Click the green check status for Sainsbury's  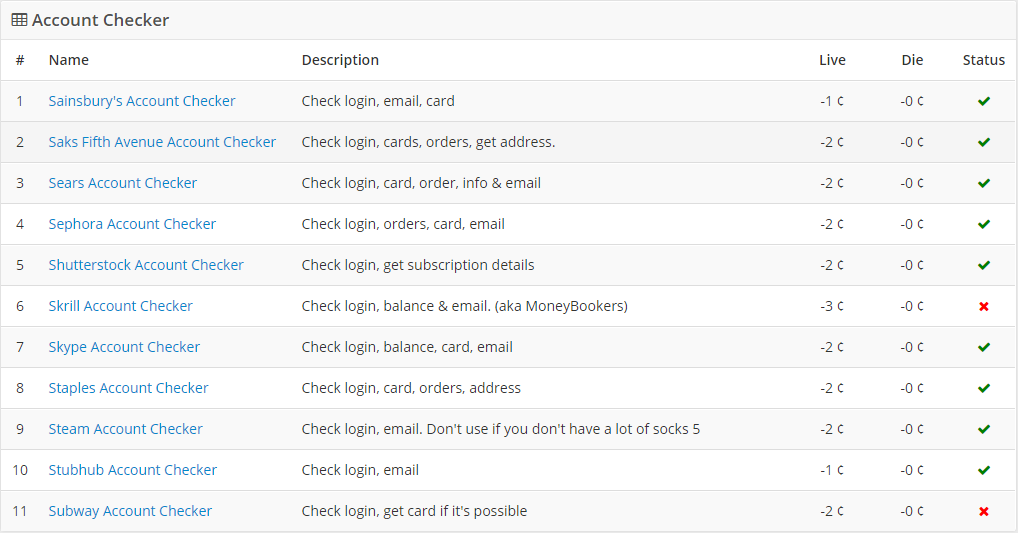click(x=984, y=101)
